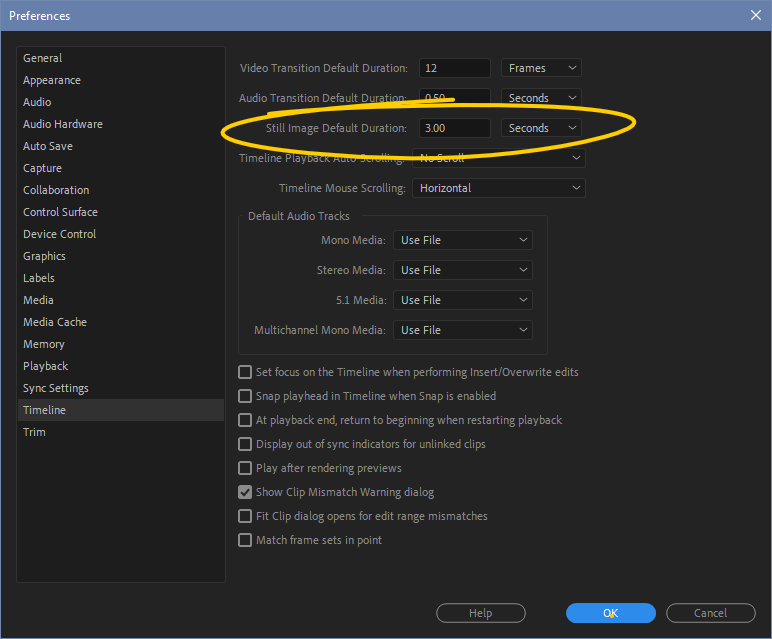This screenshot has width=772, height=639.
Task: Open Still Image Duration Seconds dropdown
Action: [x=541, y=128]
